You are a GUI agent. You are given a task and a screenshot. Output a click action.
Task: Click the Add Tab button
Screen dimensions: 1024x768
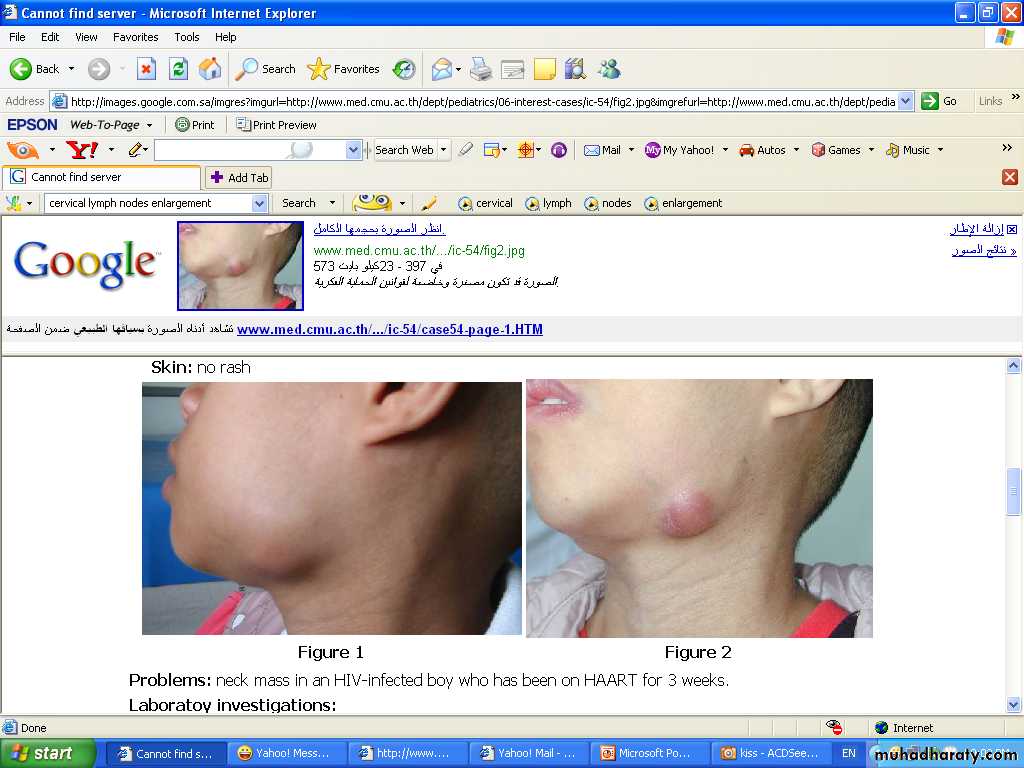pyautogui.click(x=239, y=177)
